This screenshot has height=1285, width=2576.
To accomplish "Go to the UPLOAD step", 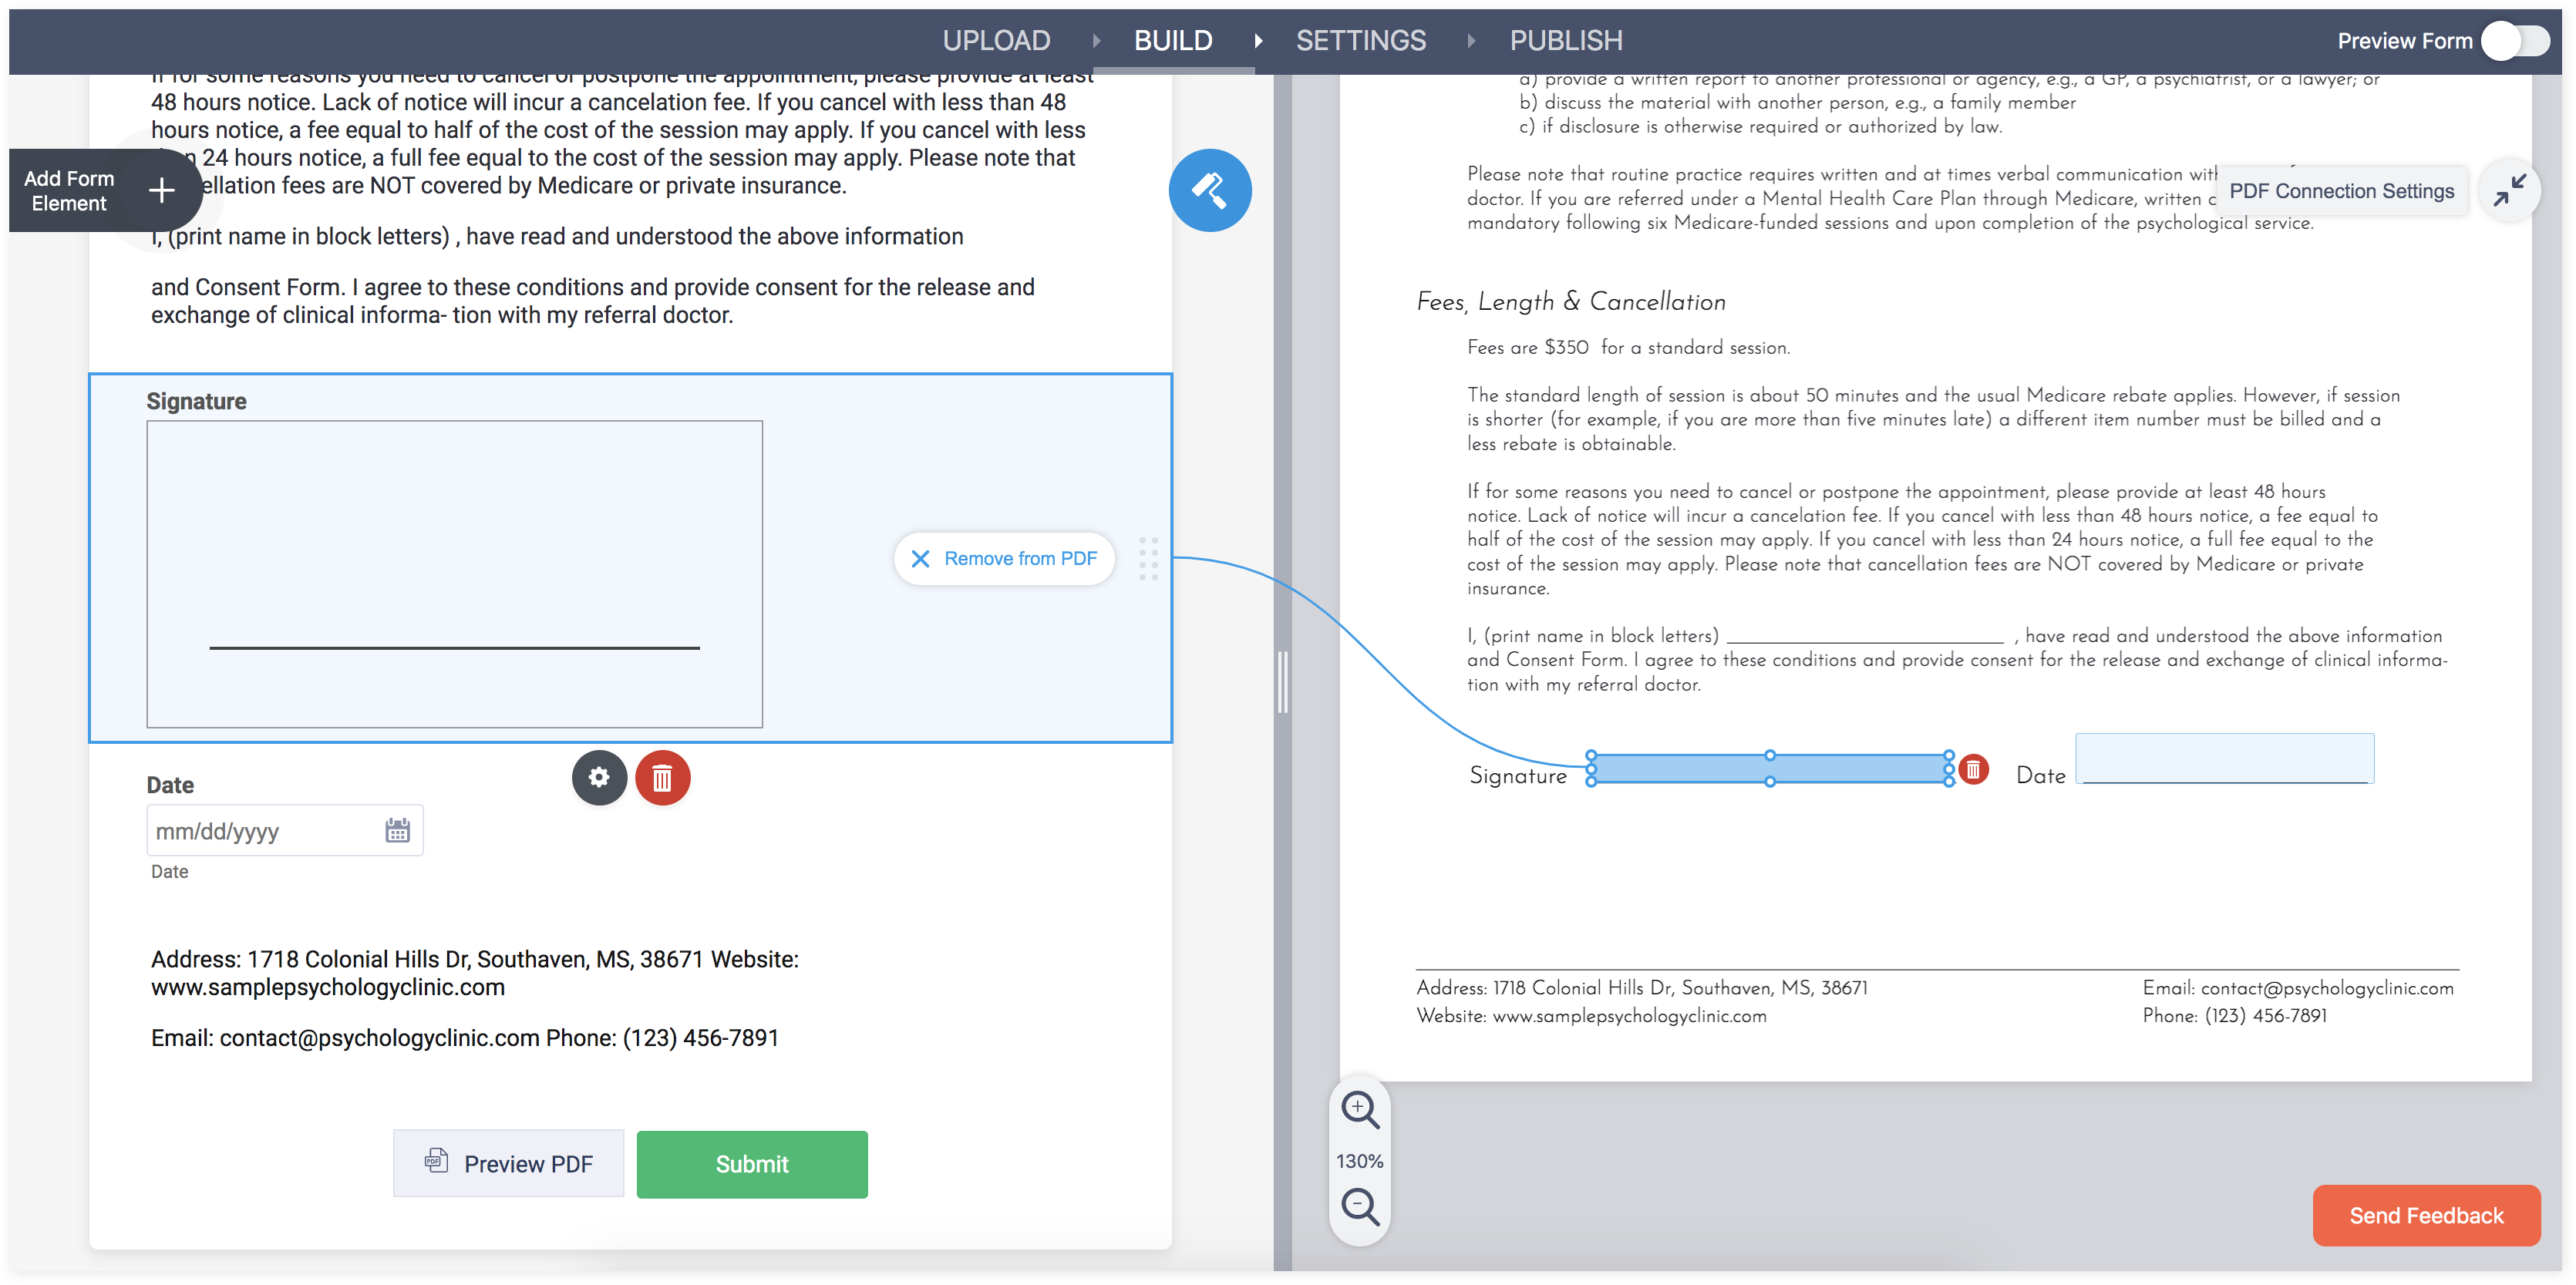I will (996, 41).
